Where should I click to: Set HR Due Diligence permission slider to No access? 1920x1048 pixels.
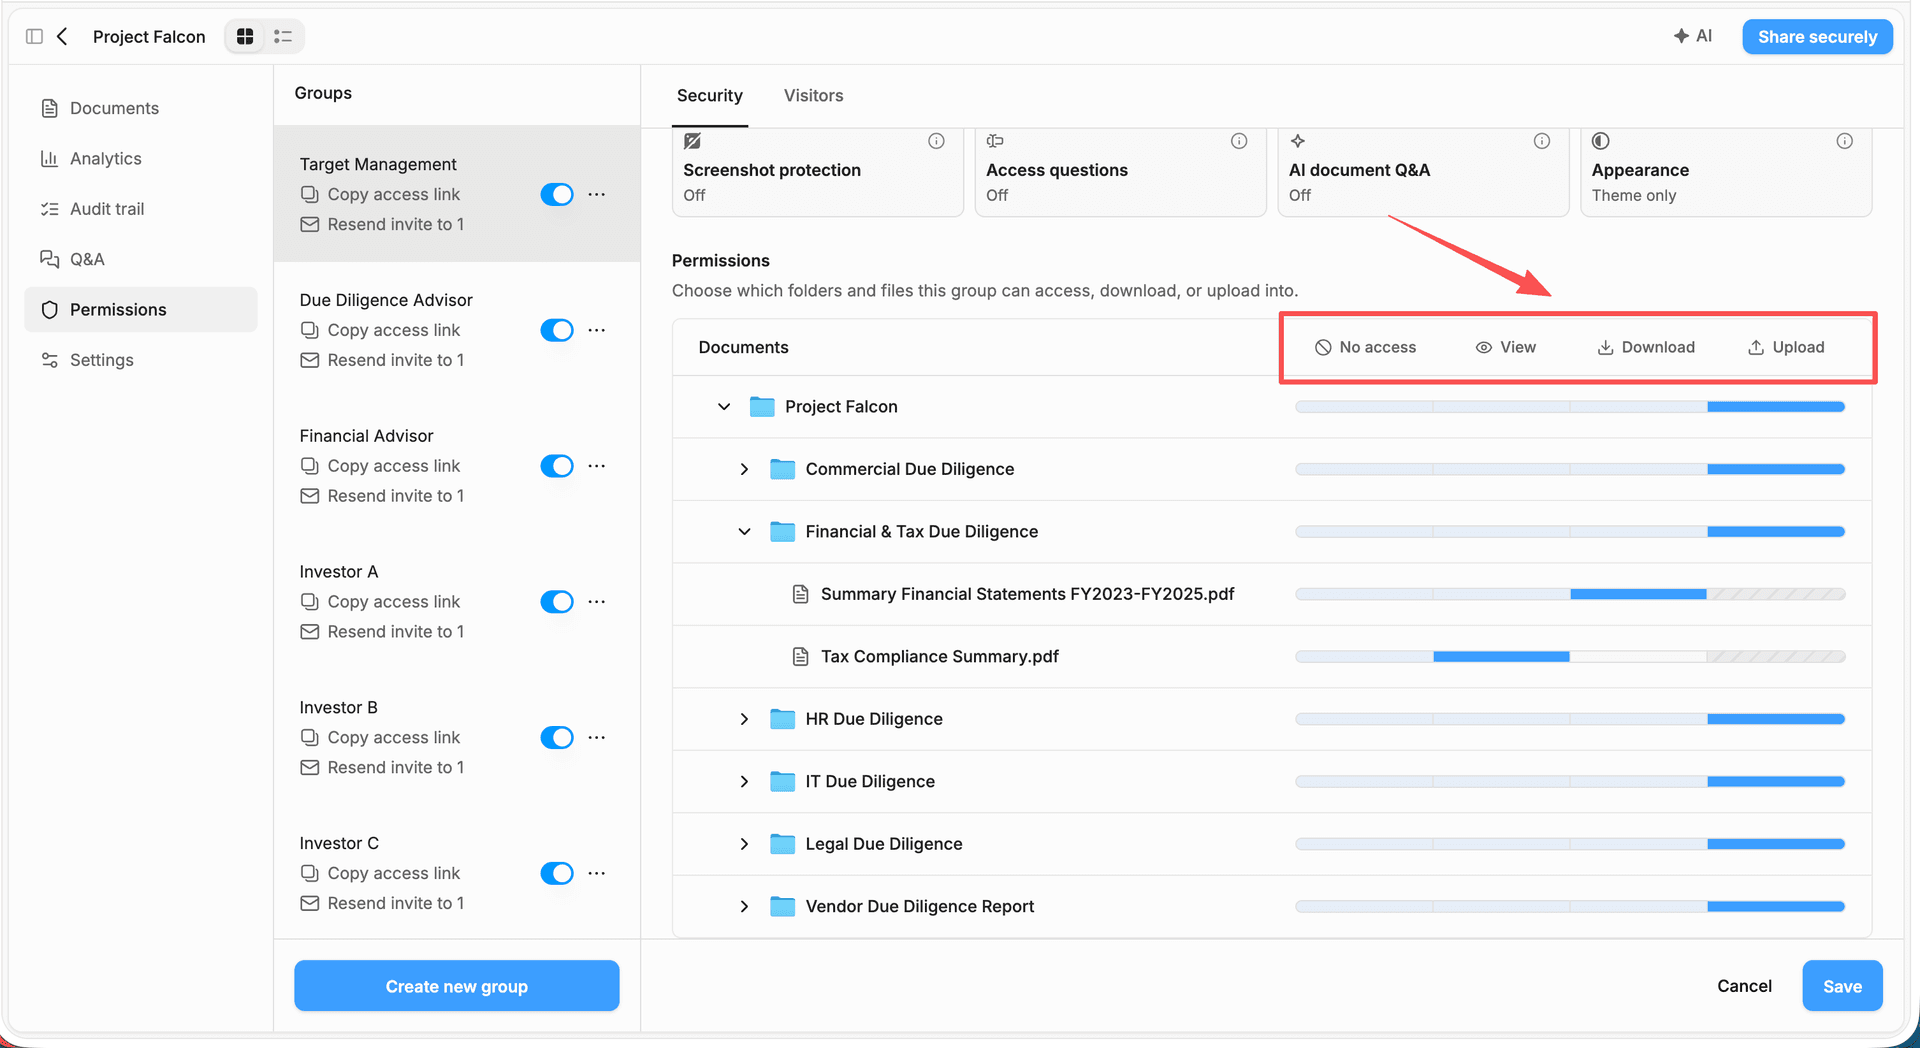click(1364, 719)
